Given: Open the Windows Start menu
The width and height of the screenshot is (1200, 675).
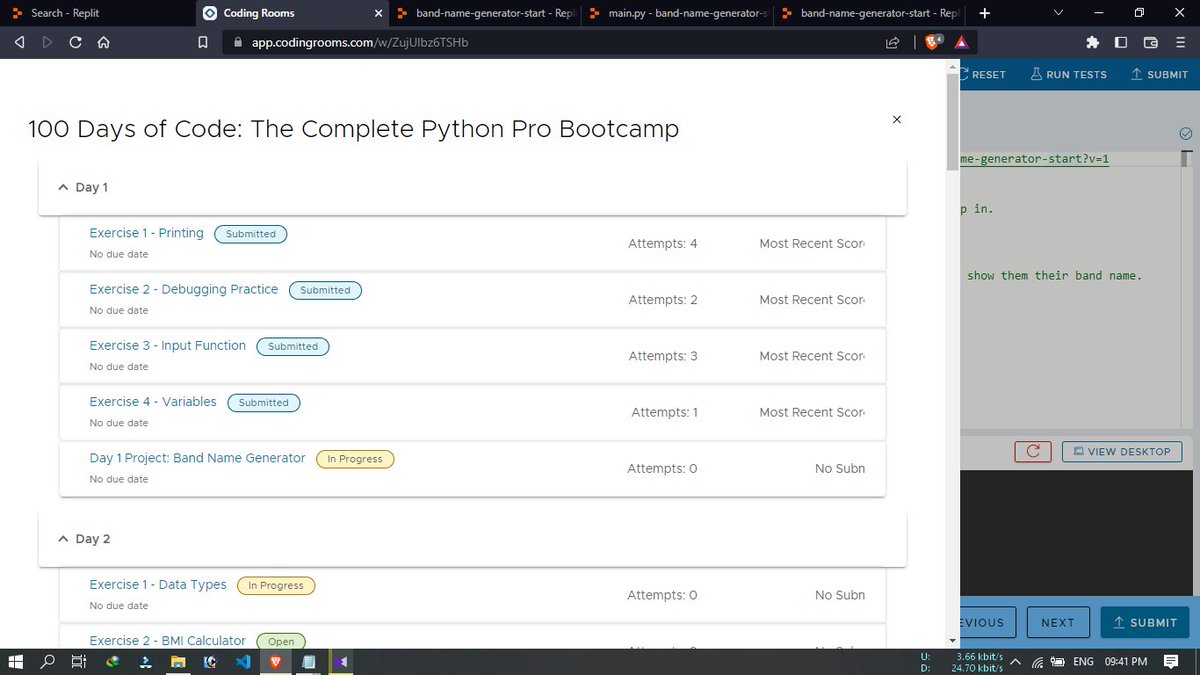Looking at the screenshot, I should coord(16,661).
